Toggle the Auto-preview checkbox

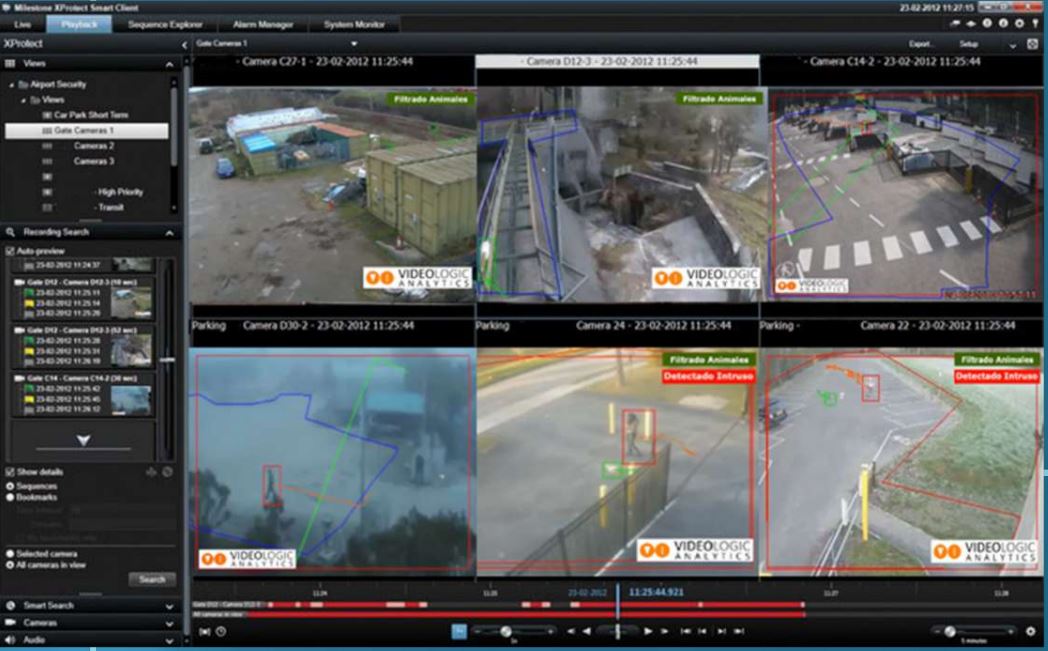[x=10, y=251]
